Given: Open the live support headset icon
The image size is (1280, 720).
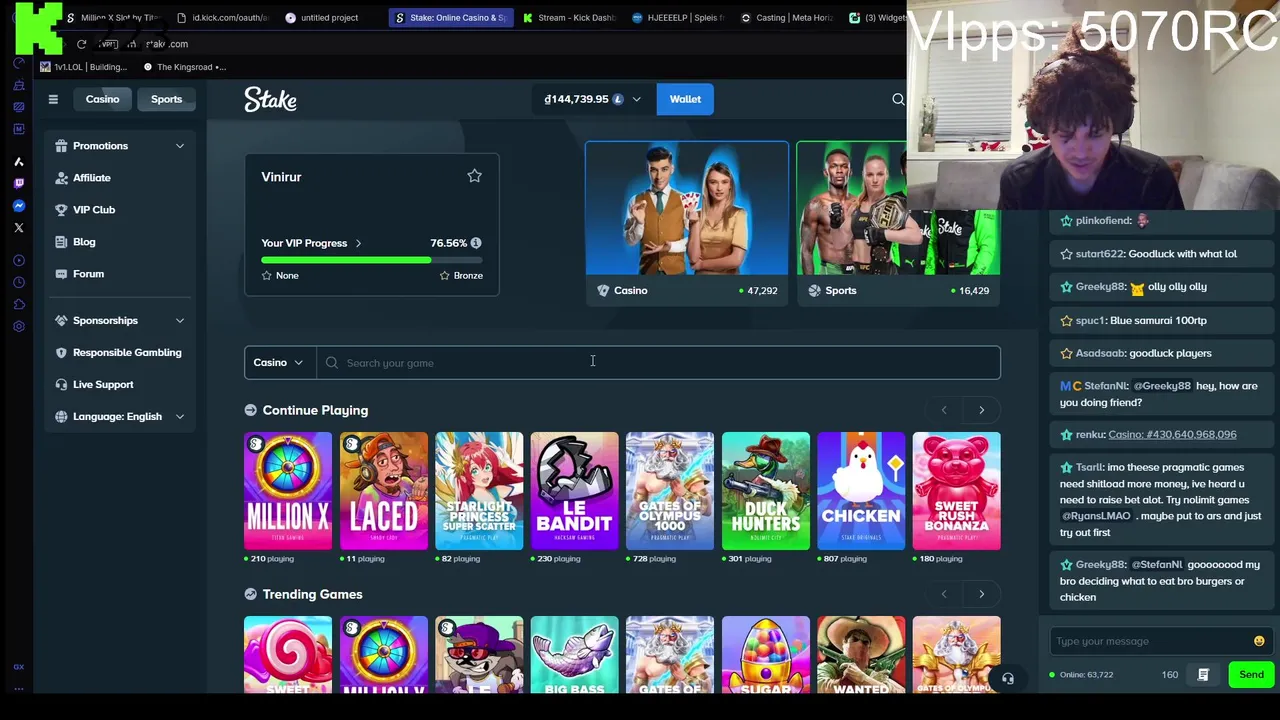Looking at the screenshot, I should click(x=1008, y=679).
